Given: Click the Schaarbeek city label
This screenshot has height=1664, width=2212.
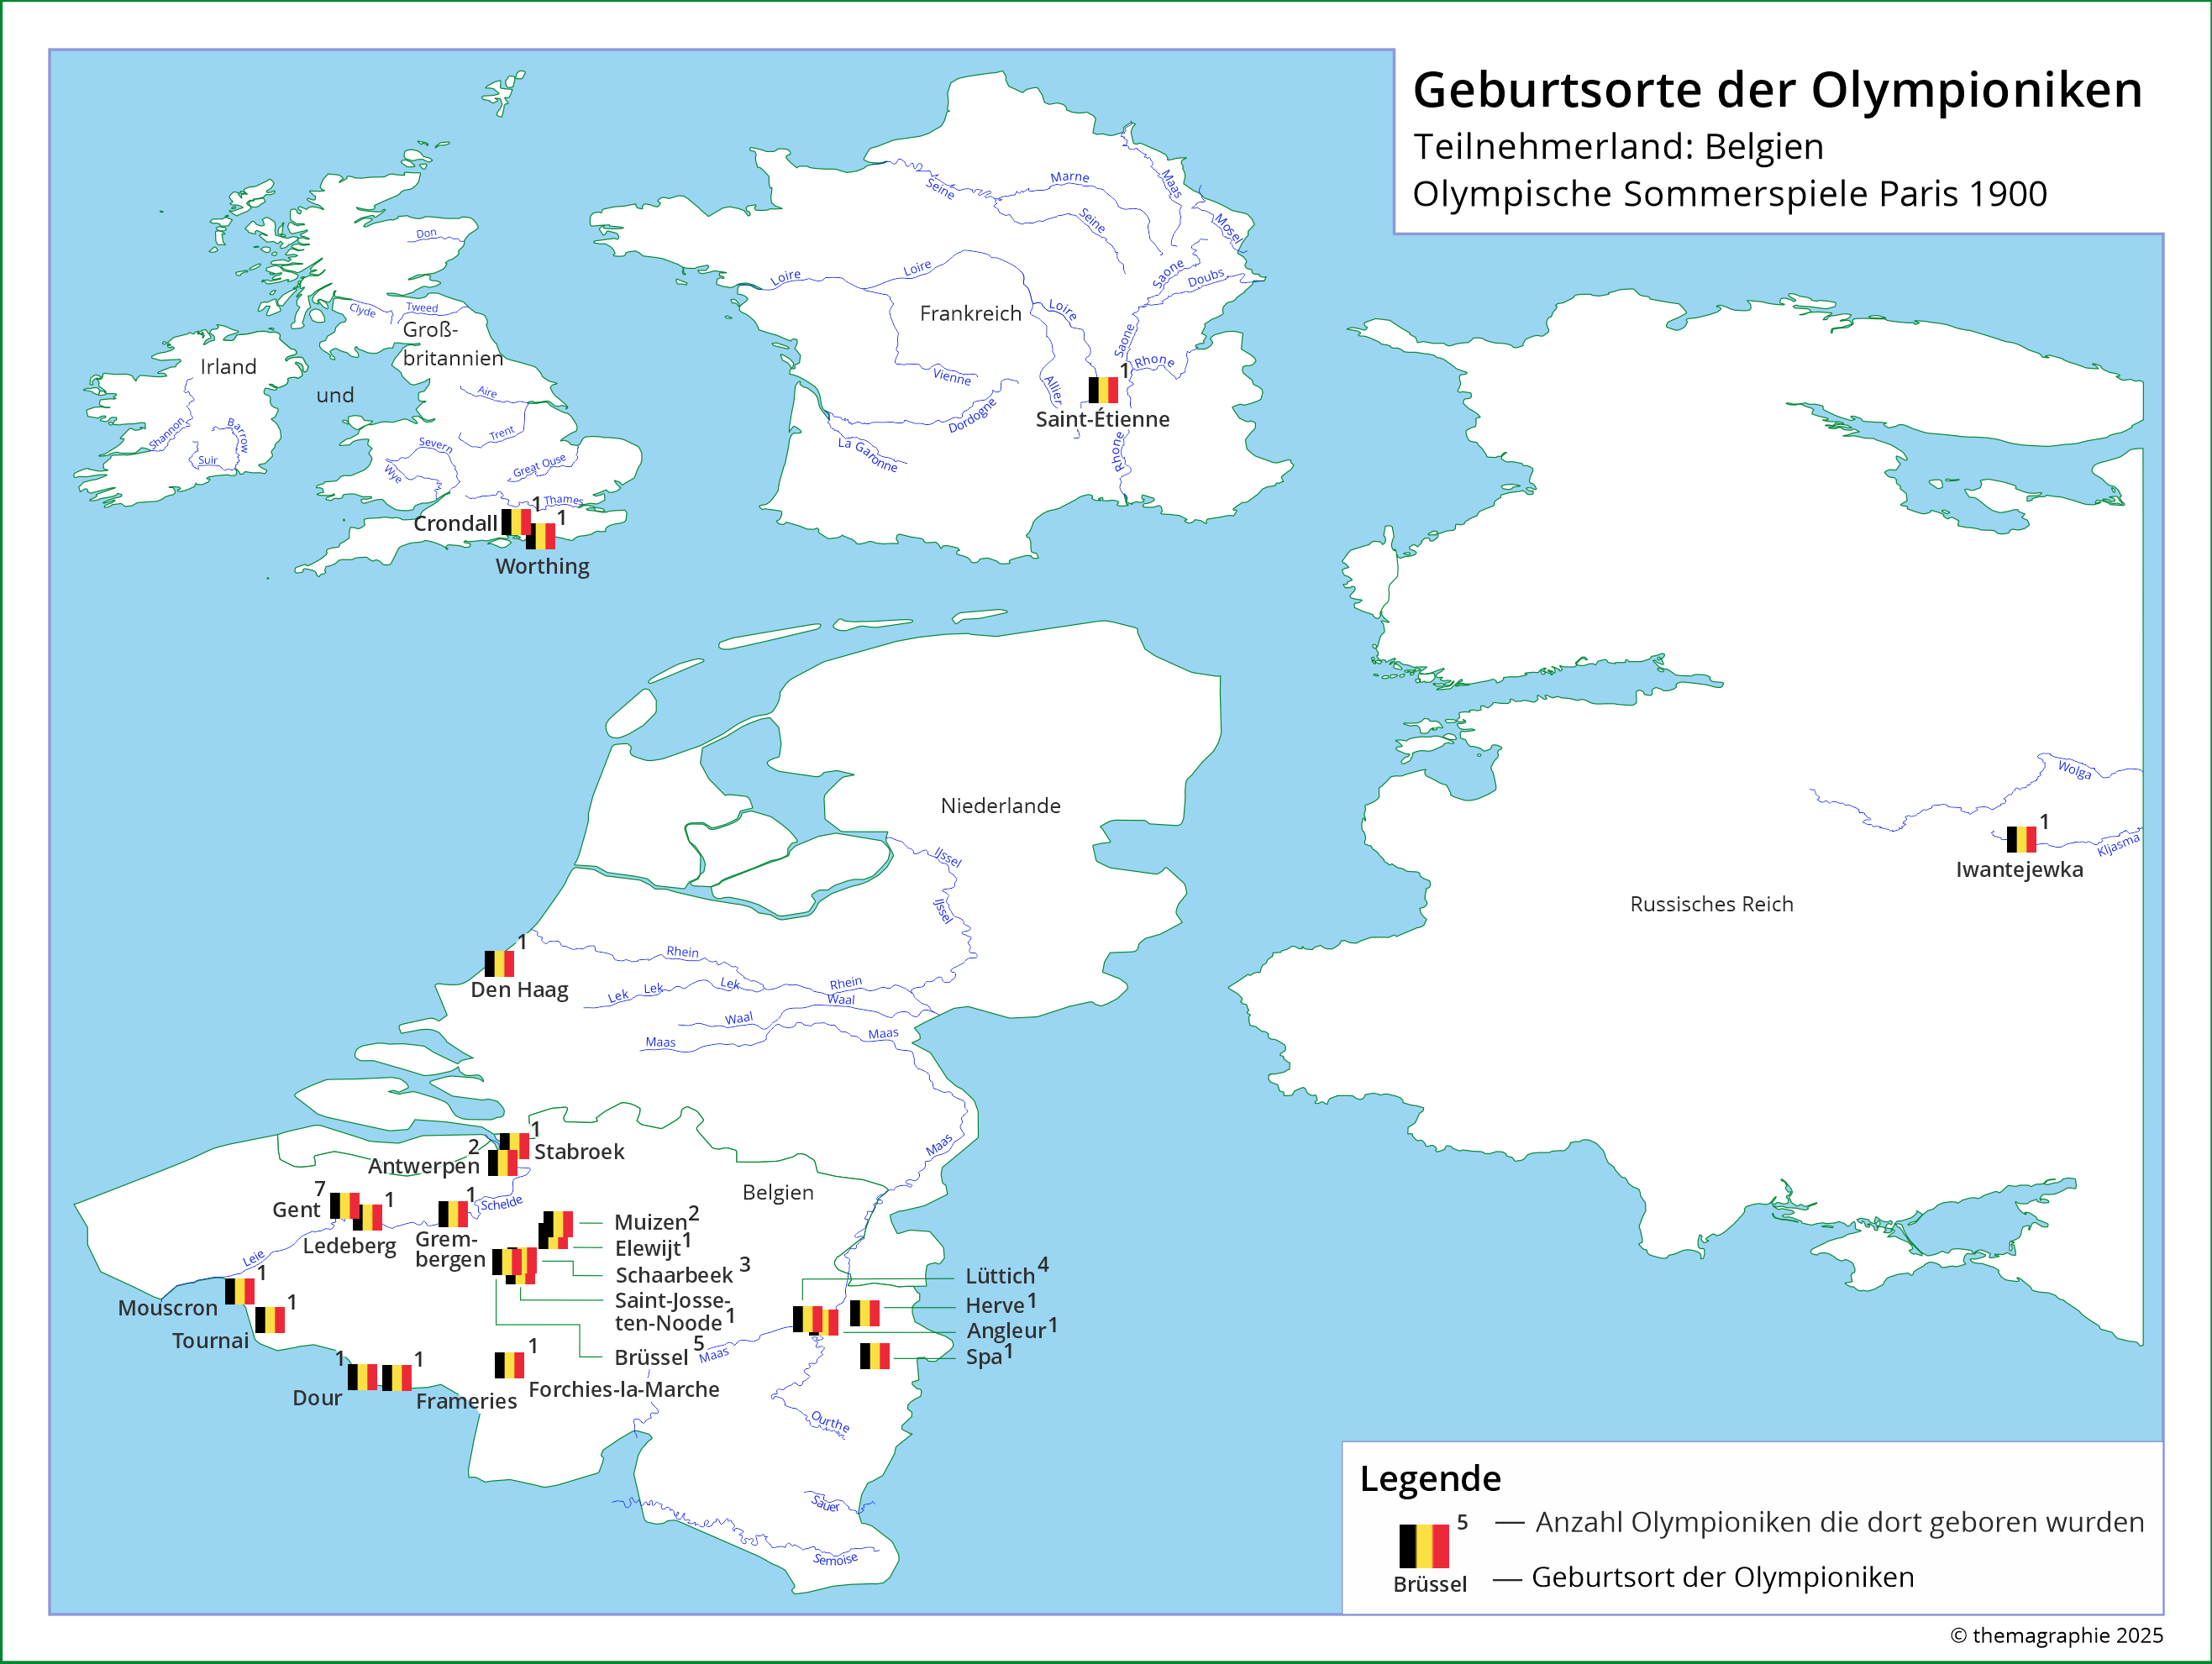Looking at the screenshot, I should pos(673,1275).
